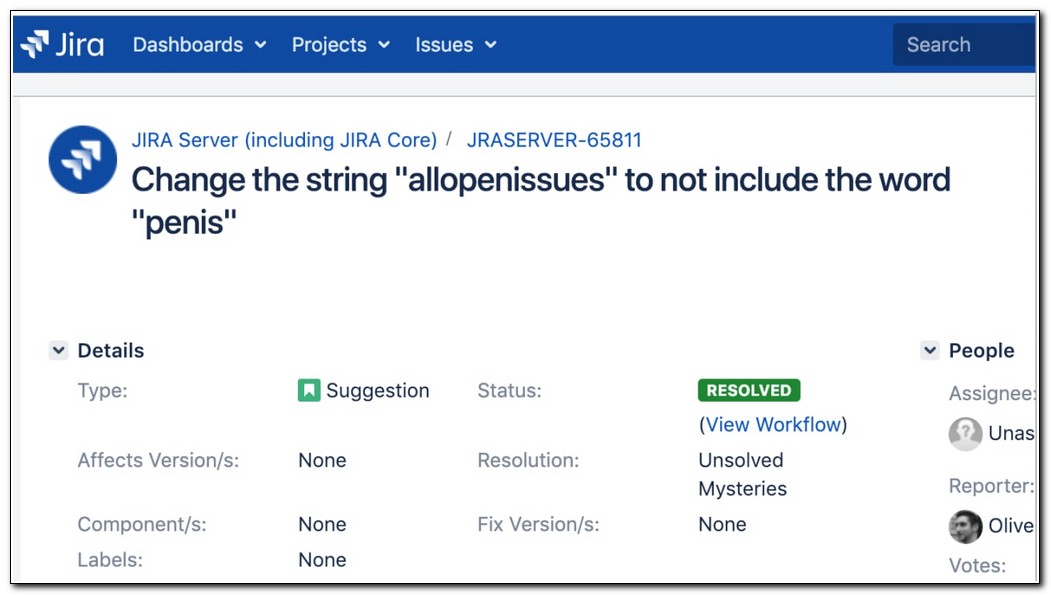Click the People section heading
The image size is (1051, 595).
(x=981, y=351)
